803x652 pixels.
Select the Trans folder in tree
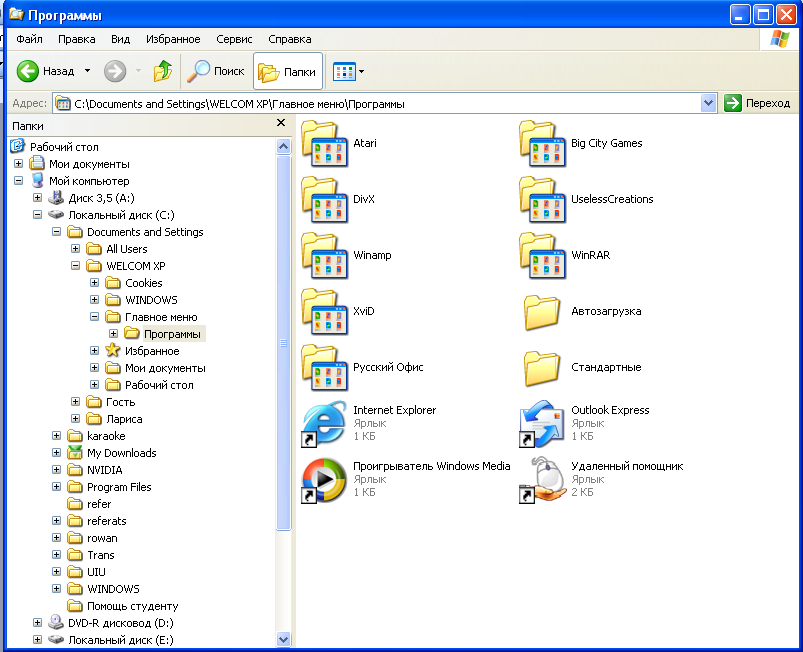(x=100, y=555)
